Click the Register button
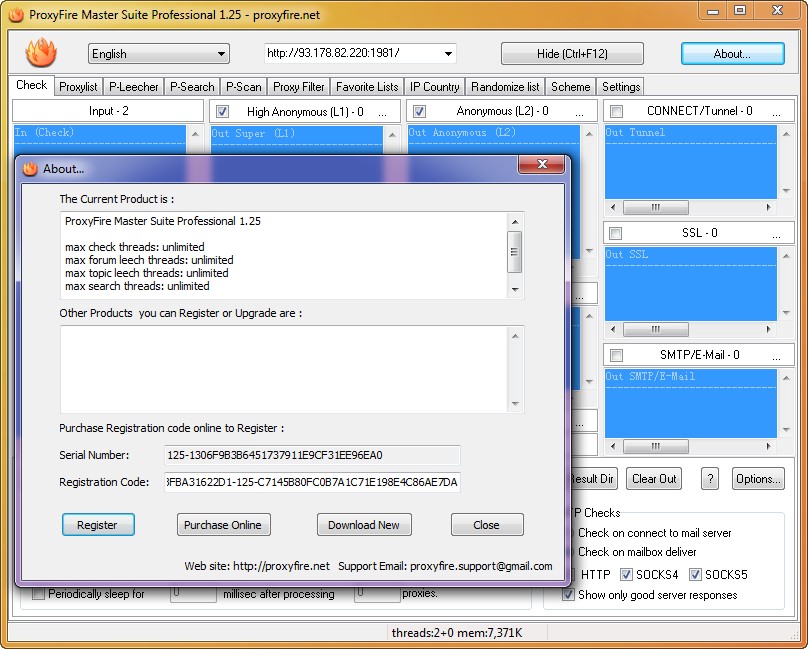This screenshot has height=649, width=808. (98, 525)
